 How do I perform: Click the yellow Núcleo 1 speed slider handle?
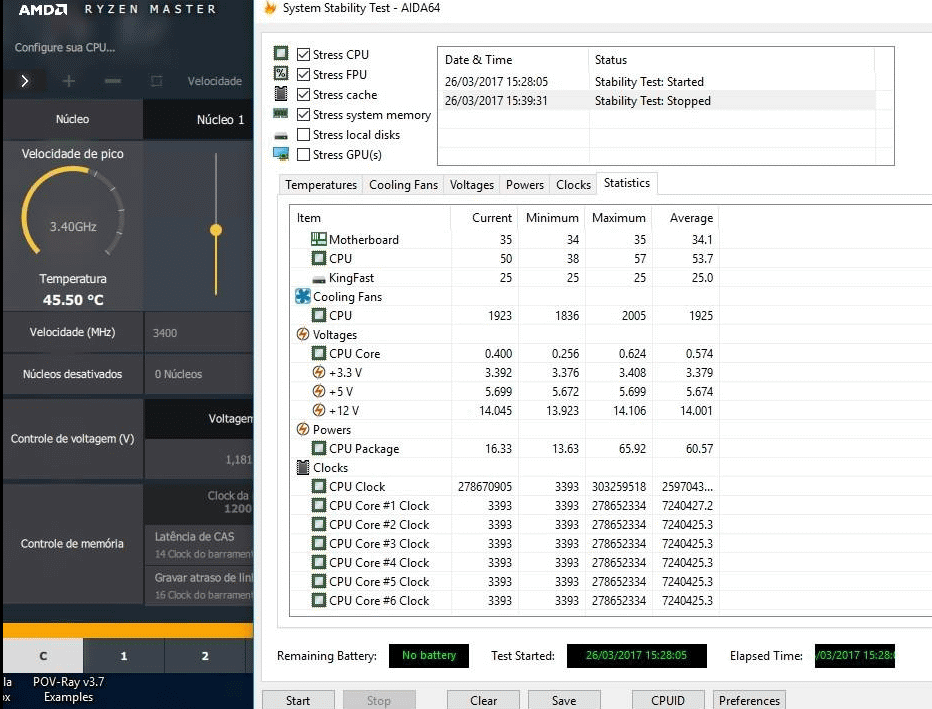coord(216,230)
